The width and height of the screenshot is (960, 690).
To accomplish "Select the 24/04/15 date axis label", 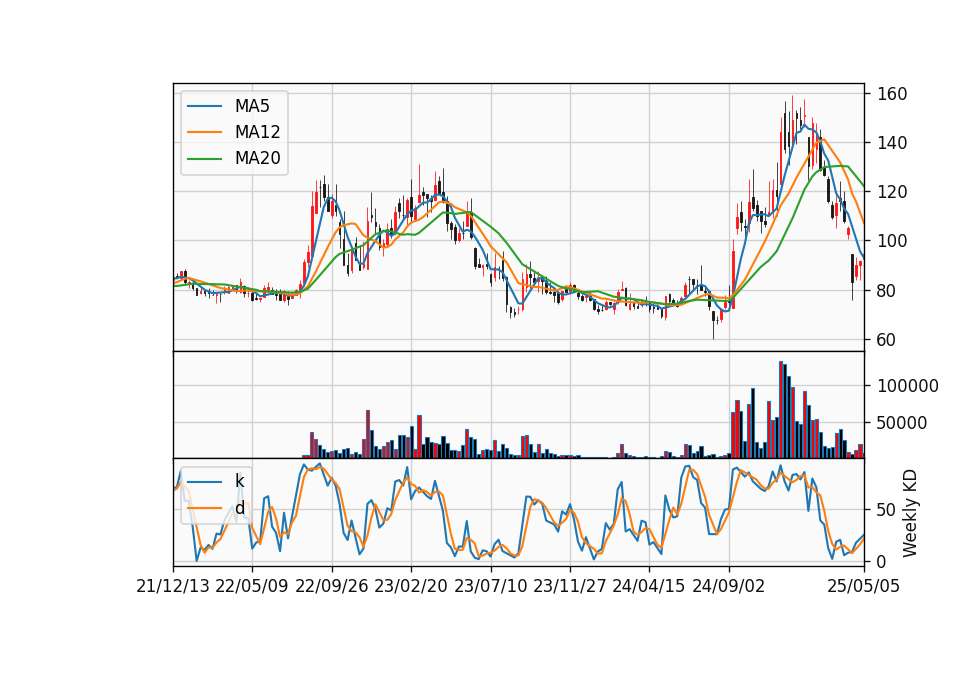I will (x=649, y=586).
